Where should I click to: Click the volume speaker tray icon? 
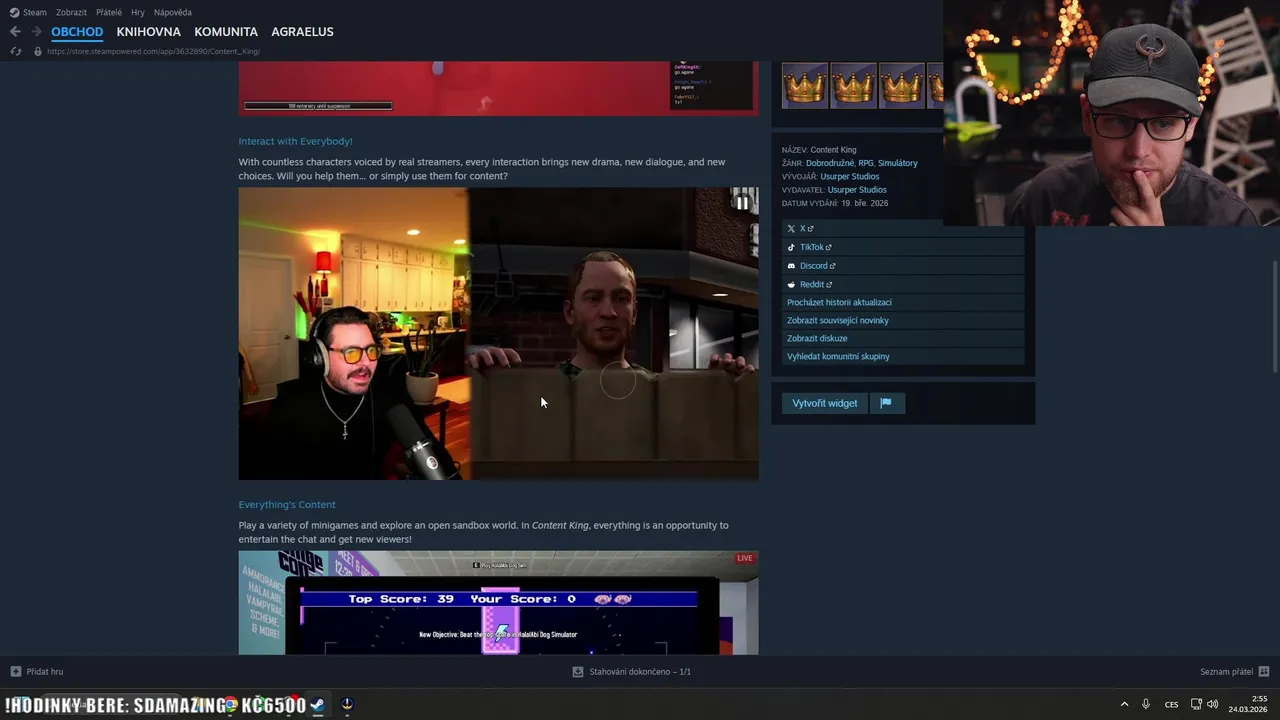tap(1212, 704)
